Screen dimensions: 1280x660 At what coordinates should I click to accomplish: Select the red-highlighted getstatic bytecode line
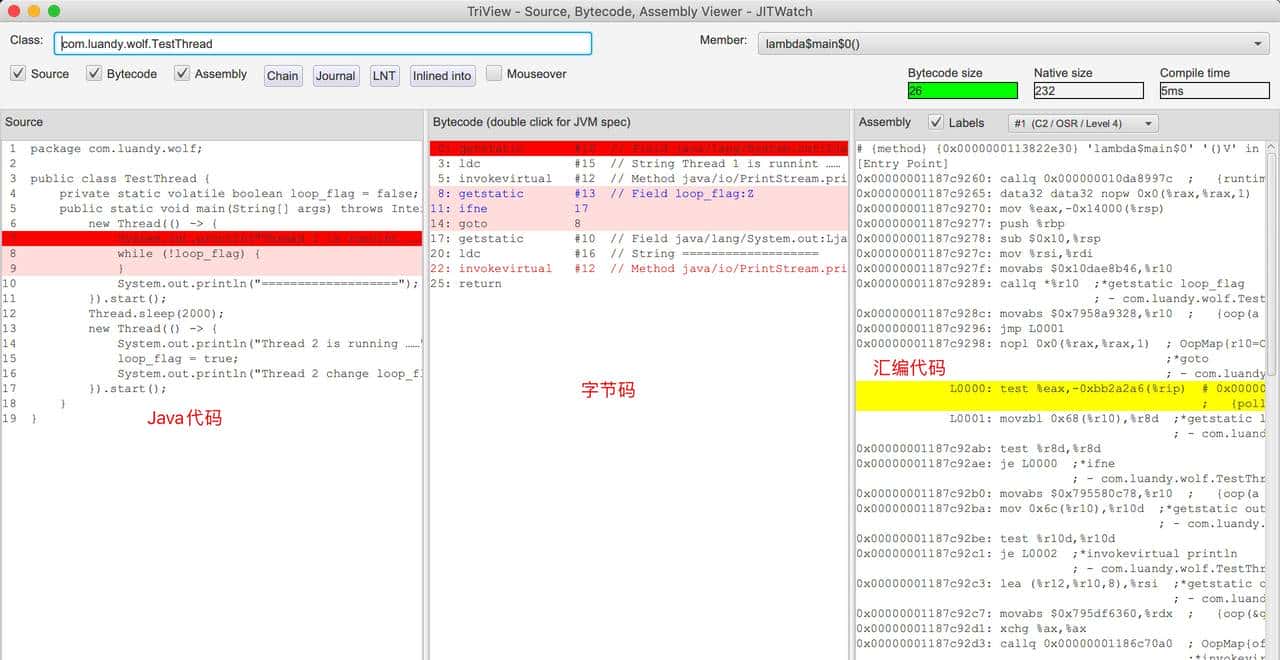pos(638,149)
